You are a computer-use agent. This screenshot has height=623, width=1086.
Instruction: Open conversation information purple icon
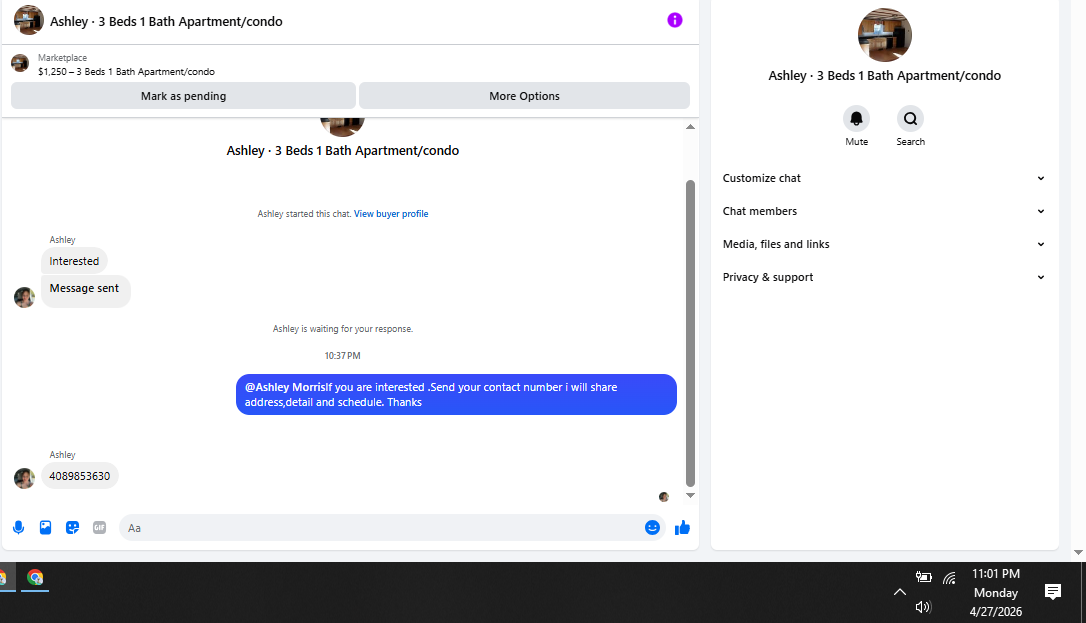(x=675, y=21)
